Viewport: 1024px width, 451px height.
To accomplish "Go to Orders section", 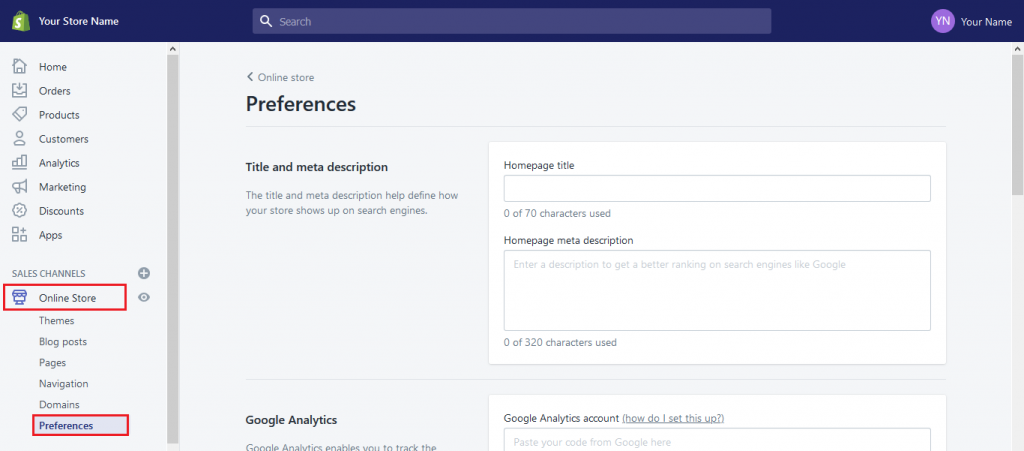I will click(x=54, y=91).
